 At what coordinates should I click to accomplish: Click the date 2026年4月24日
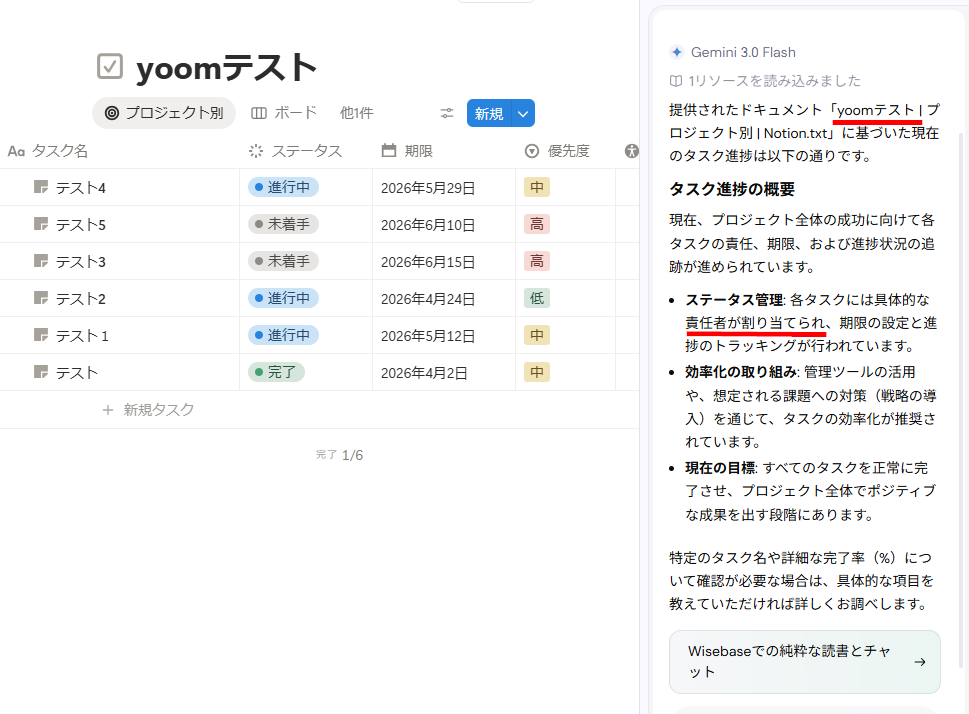coord(428,299)
